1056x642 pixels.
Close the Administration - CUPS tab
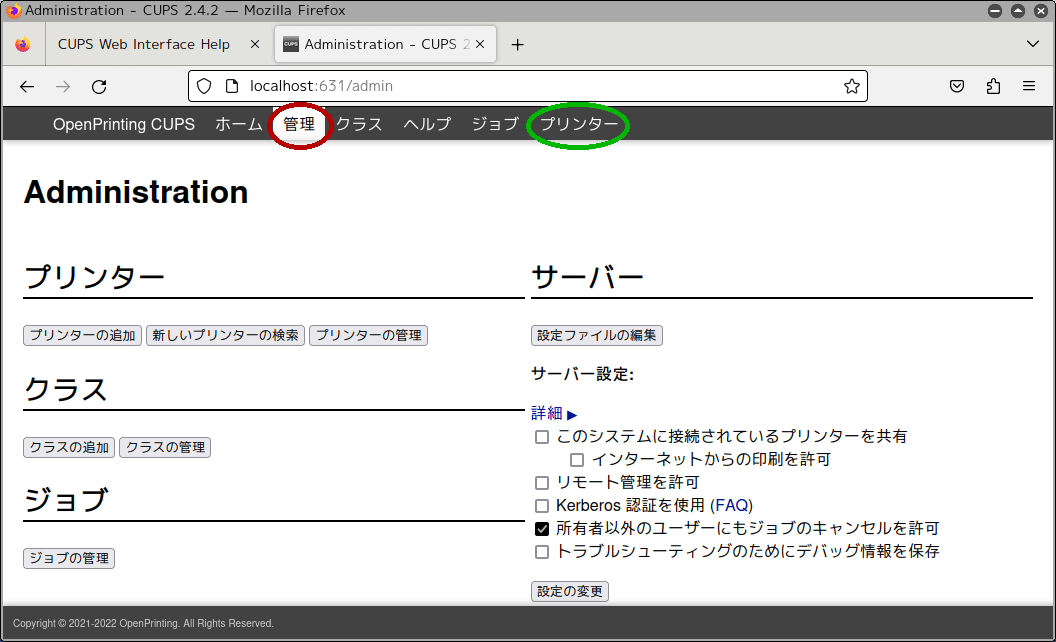pos(480,44)
